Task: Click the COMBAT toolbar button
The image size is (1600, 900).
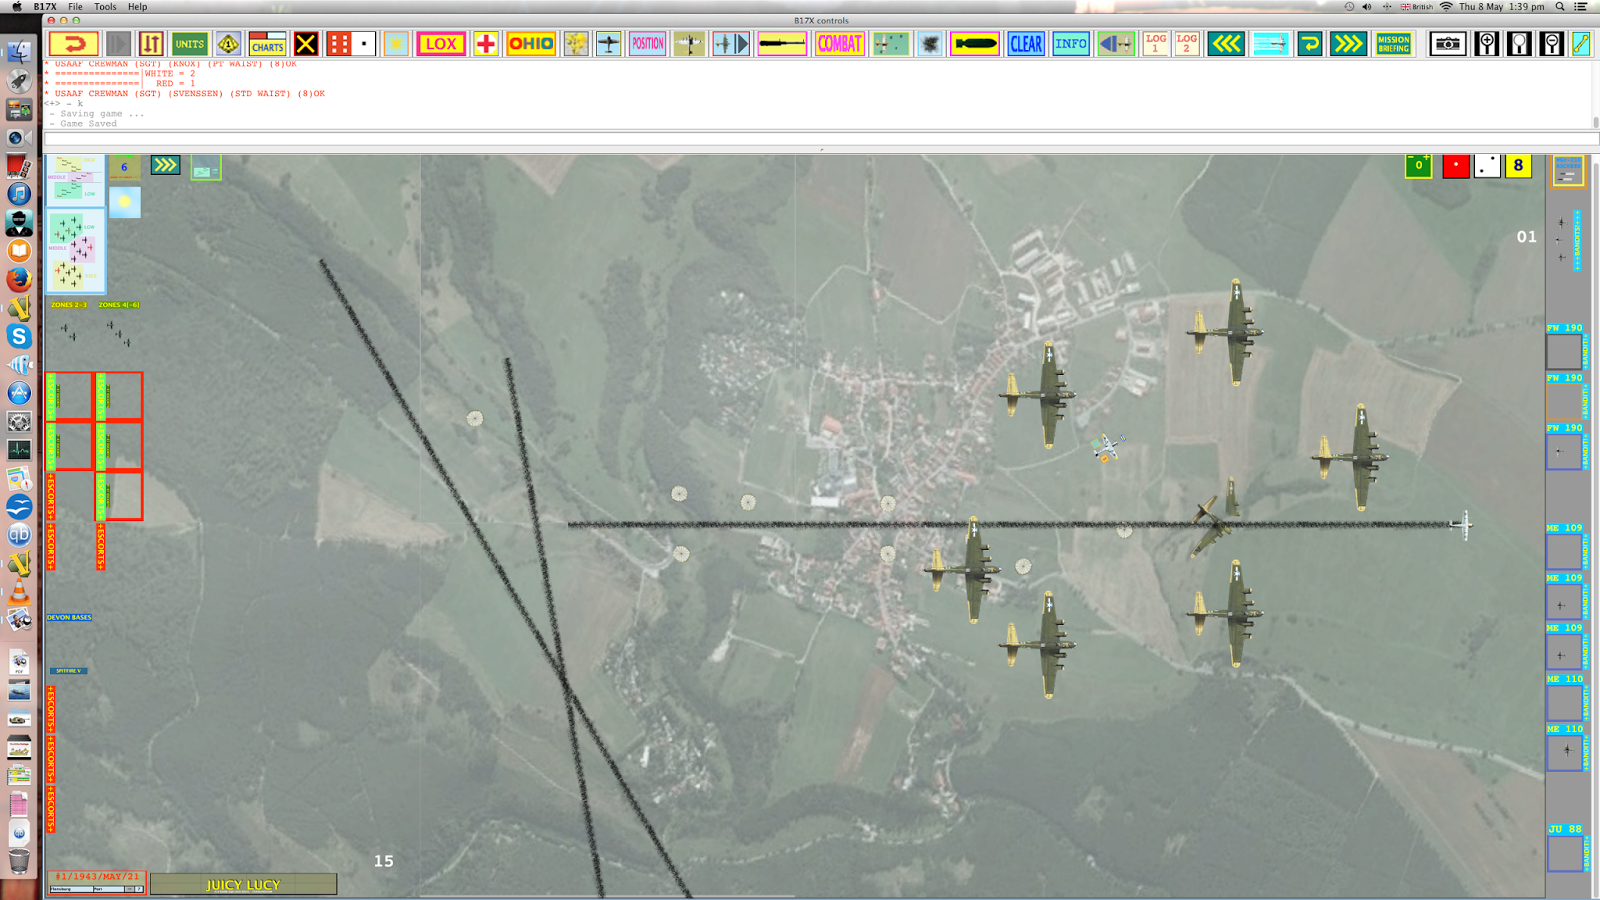Action: [x=839, y=44]
